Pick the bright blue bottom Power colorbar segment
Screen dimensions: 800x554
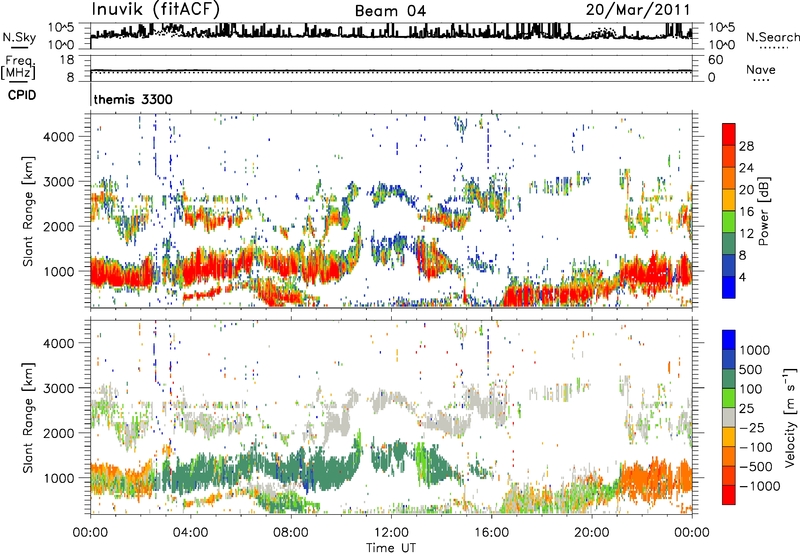click(x=729, y=287)
